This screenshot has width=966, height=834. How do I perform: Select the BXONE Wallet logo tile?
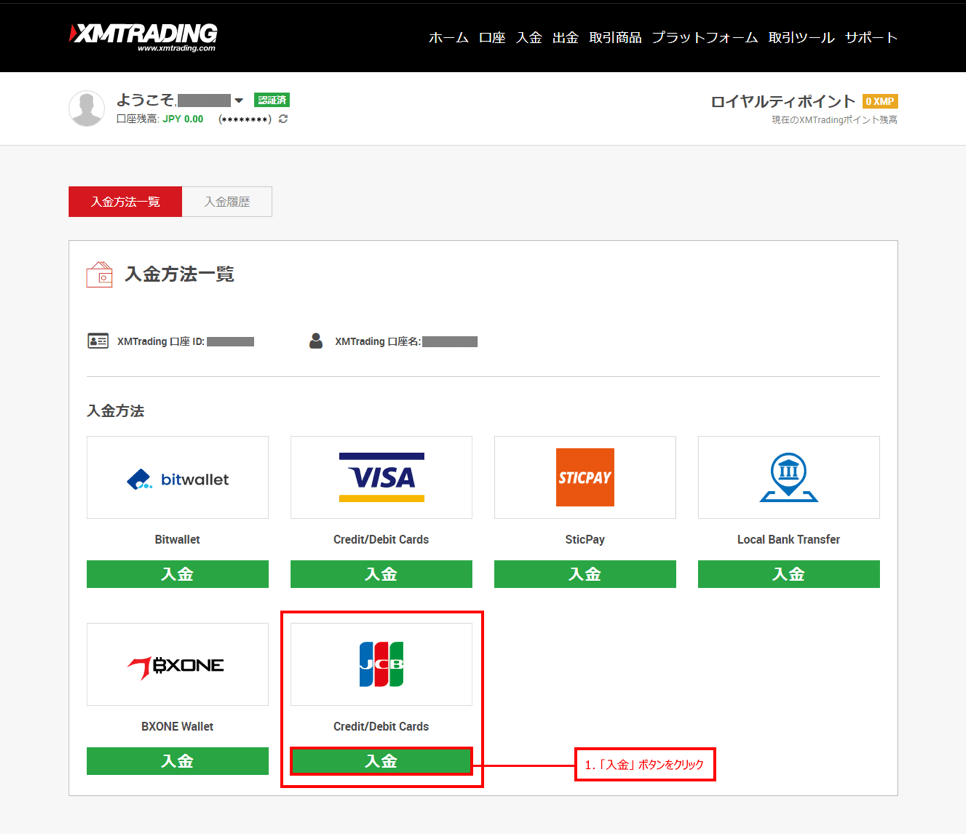click(178, 665)
